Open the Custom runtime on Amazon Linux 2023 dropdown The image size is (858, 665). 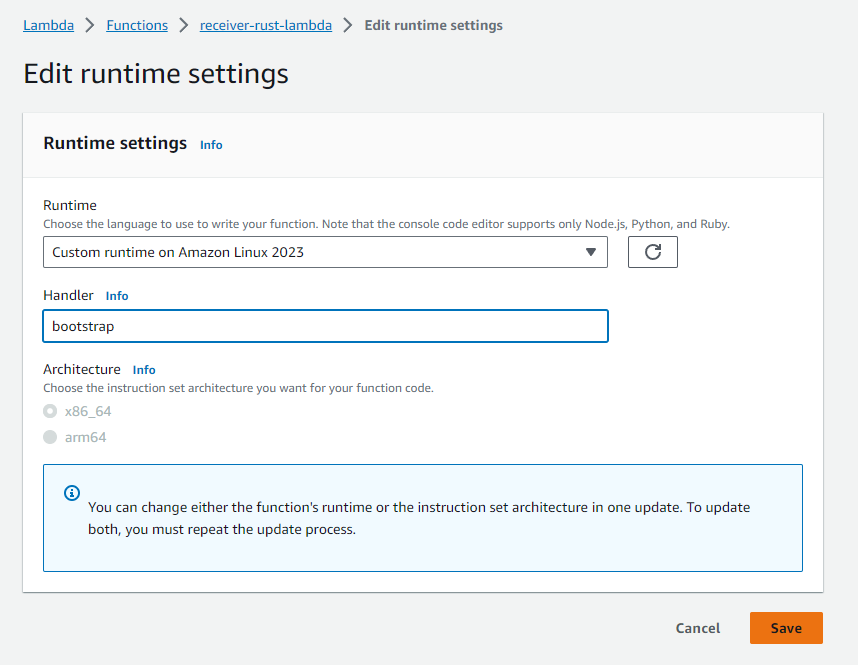pyautogui.click(x=325, y=252)
